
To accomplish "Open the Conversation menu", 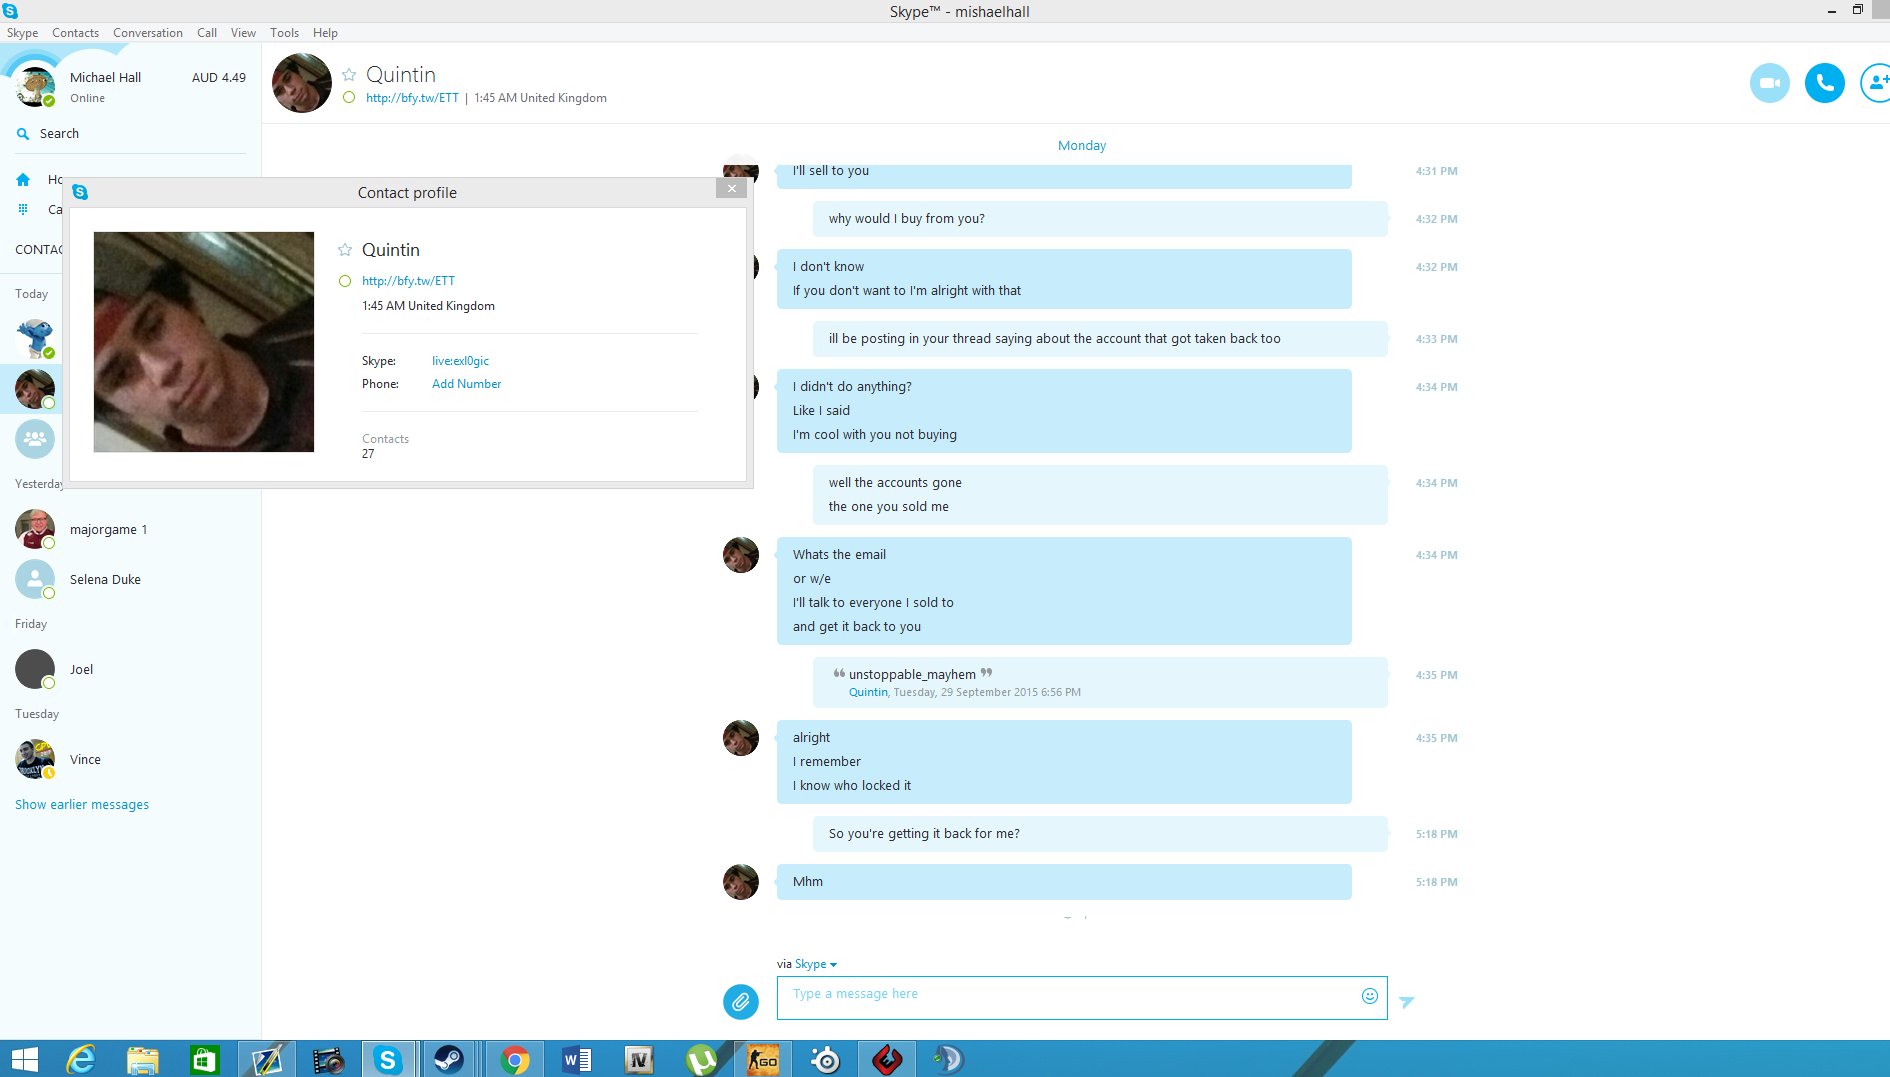I will click(148, 33).
